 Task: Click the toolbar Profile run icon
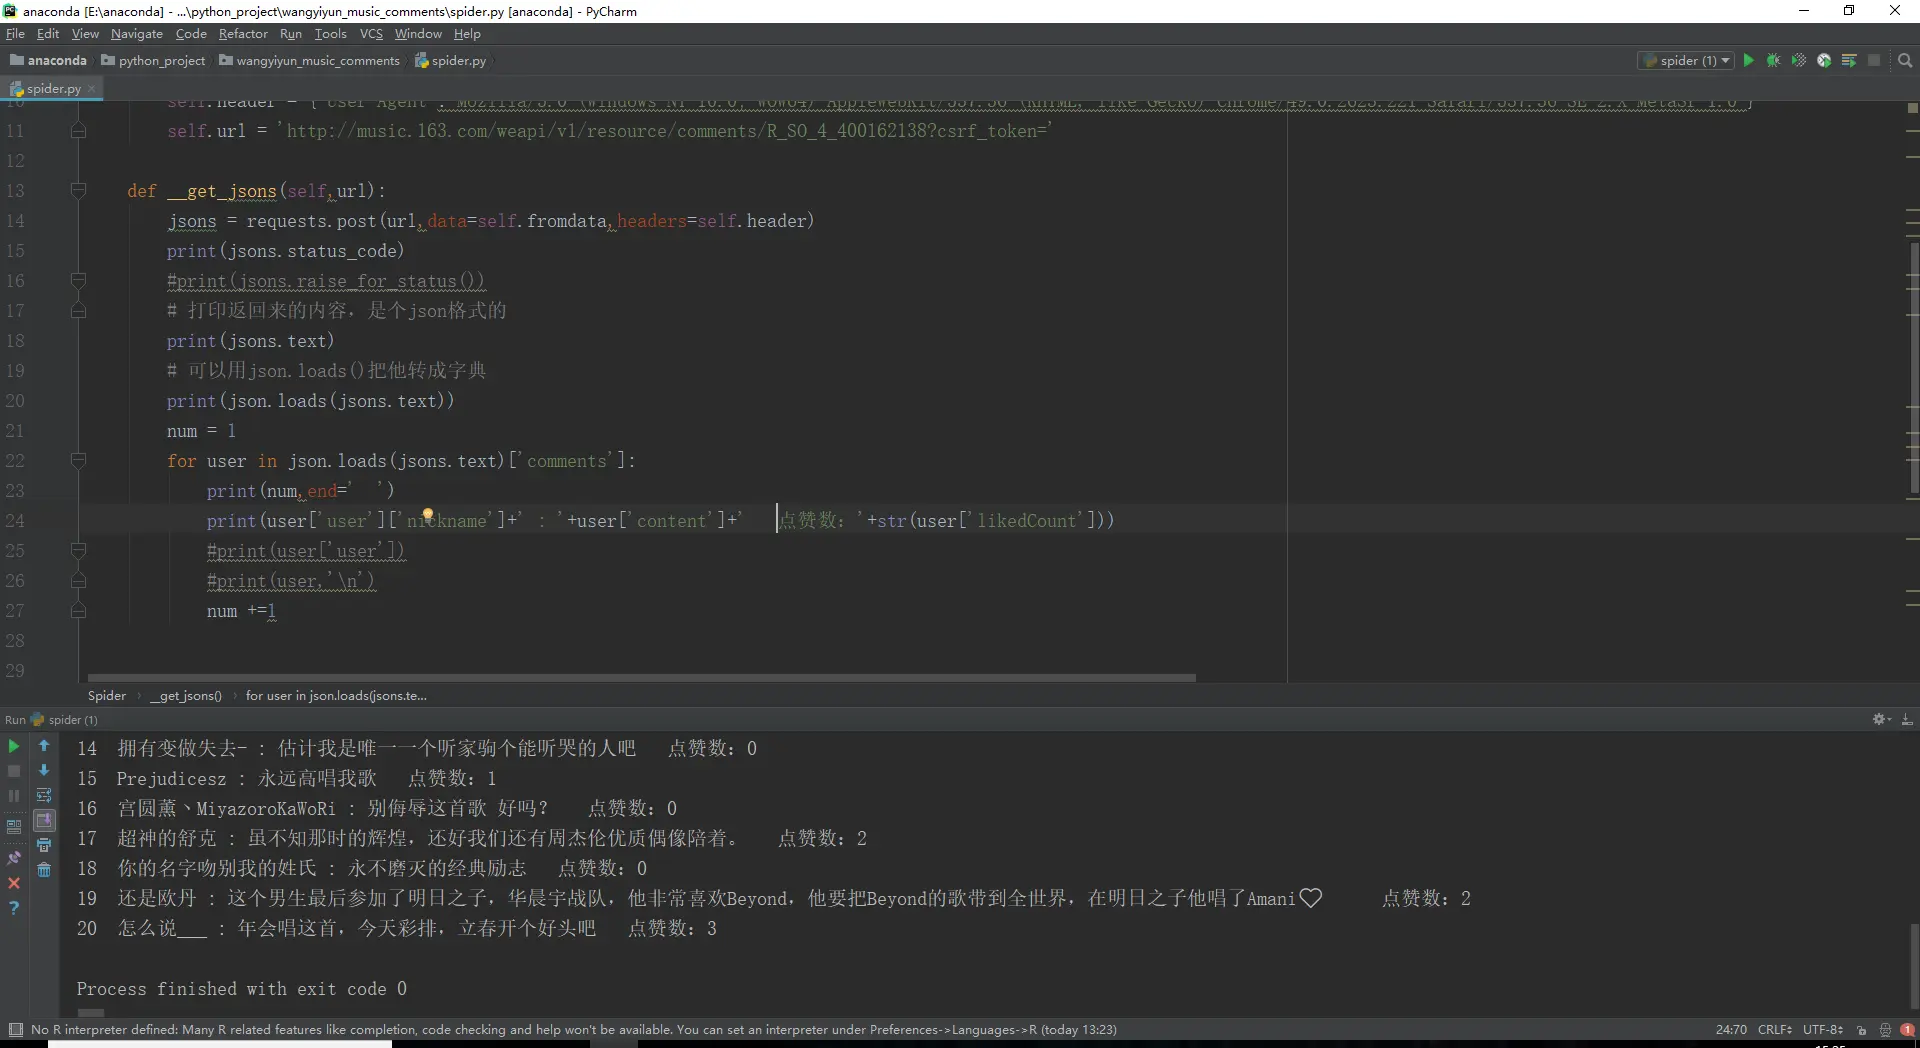point(1824,60)
